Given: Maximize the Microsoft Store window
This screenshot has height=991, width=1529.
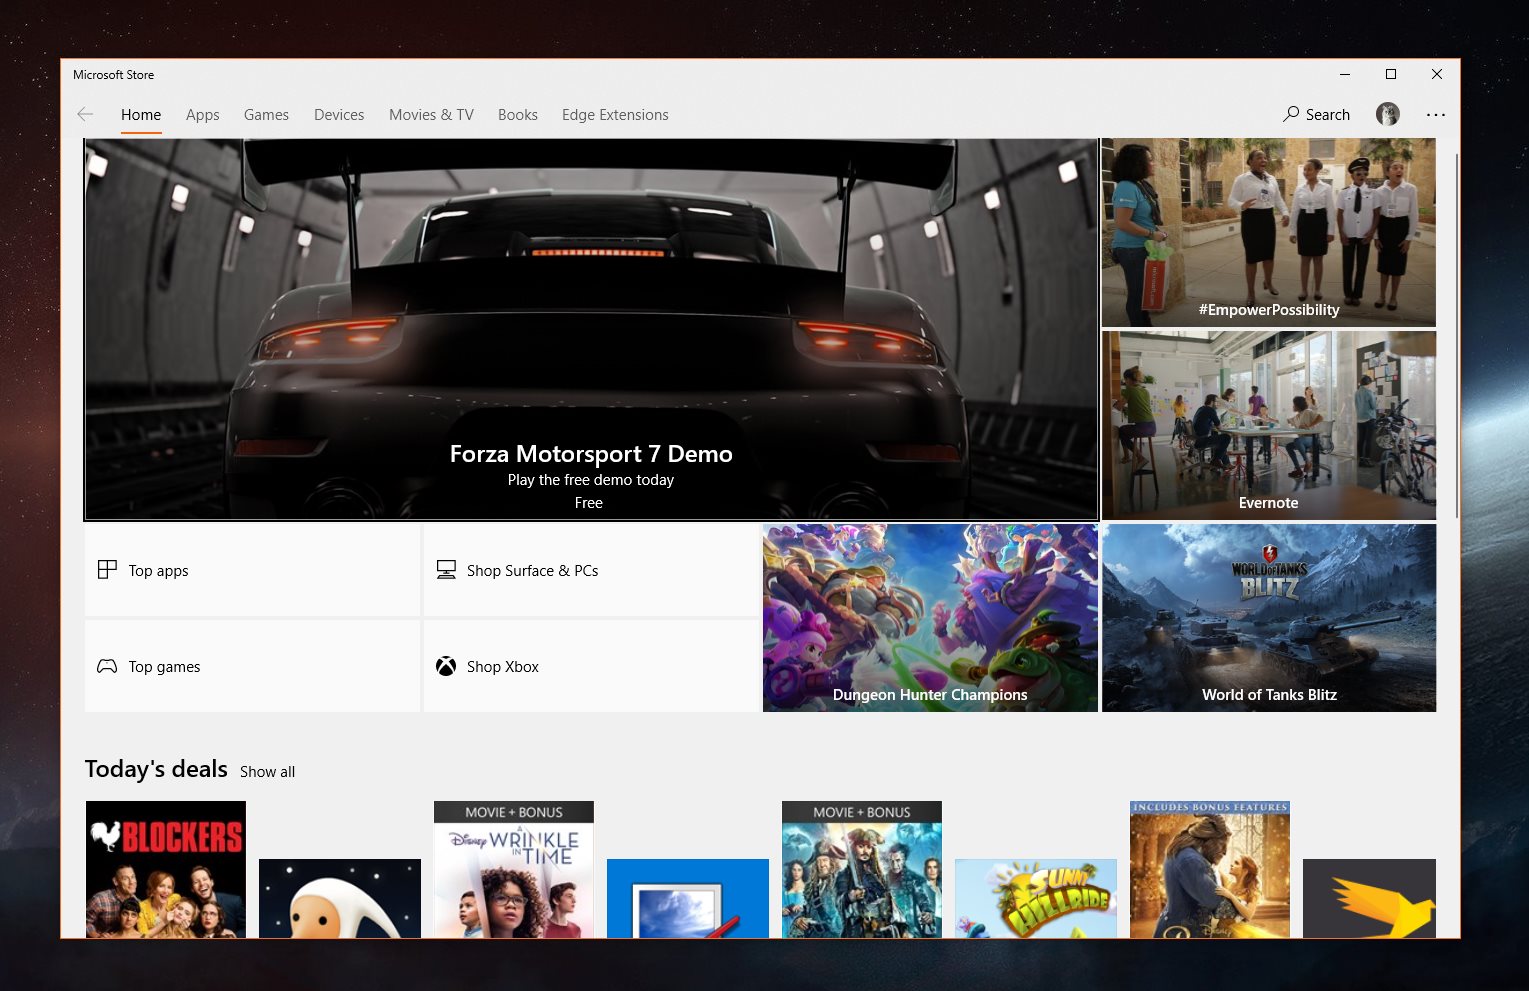Looking at the screenshot, I should point(1390,74).
